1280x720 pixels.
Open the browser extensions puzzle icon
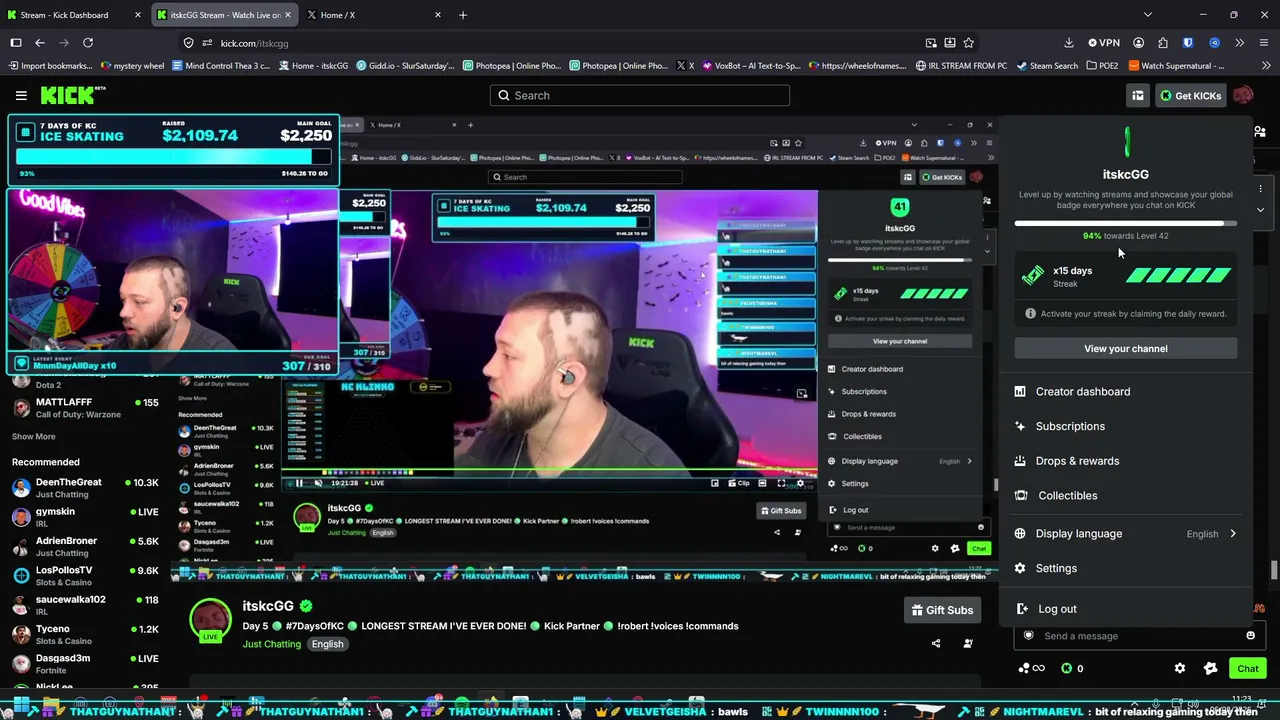pyautogui.click(x=1163, y=43)
